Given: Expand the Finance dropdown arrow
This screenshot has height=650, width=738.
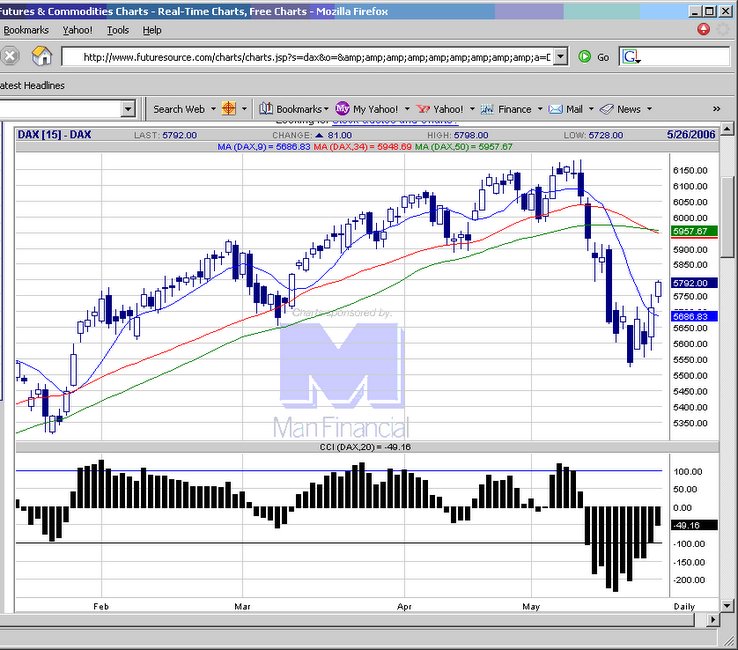Looking at the screenshot, I should pyautogui.click(x=540, y=109).
